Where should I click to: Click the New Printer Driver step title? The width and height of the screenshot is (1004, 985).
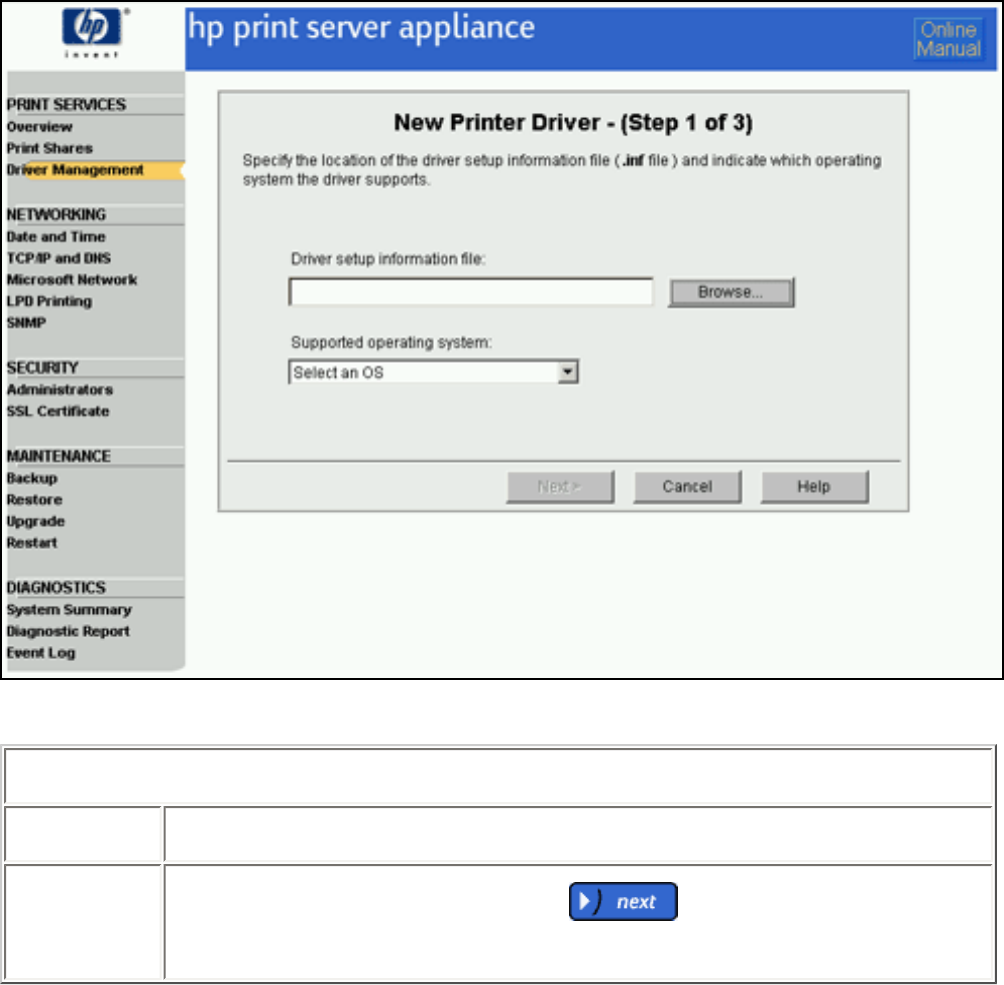tap(573, 122)
